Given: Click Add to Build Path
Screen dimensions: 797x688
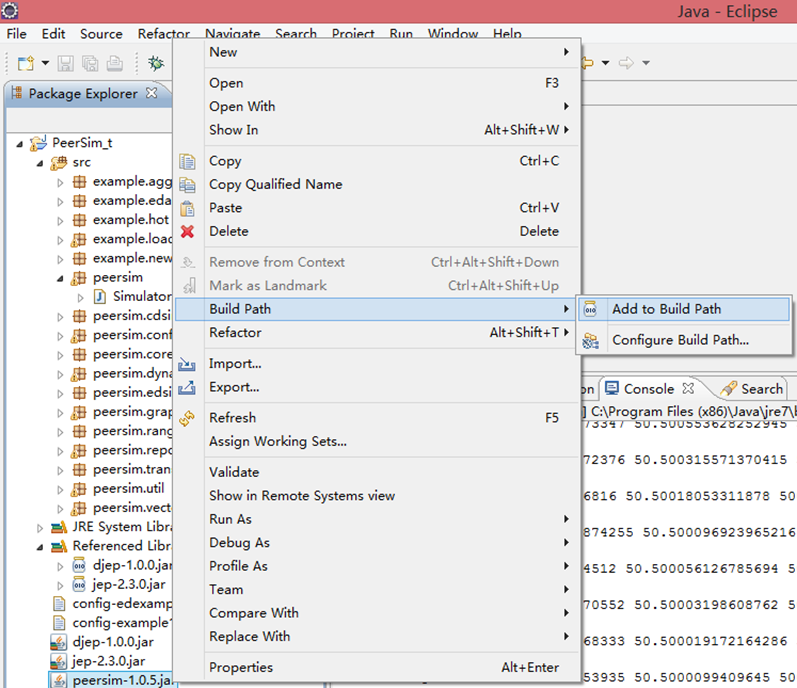Looking at the screenshot, I should point(684,309).
